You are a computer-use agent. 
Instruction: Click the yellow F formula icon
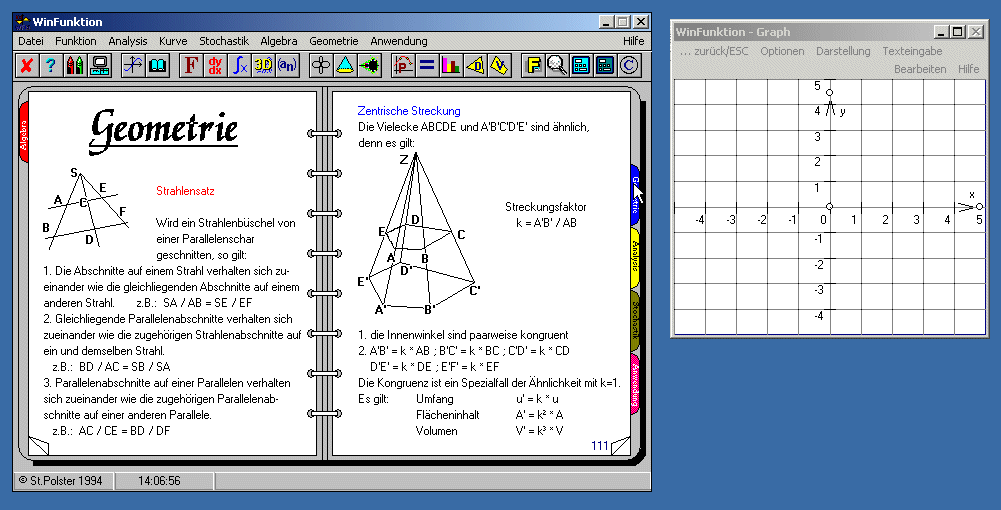coord(532,65)
